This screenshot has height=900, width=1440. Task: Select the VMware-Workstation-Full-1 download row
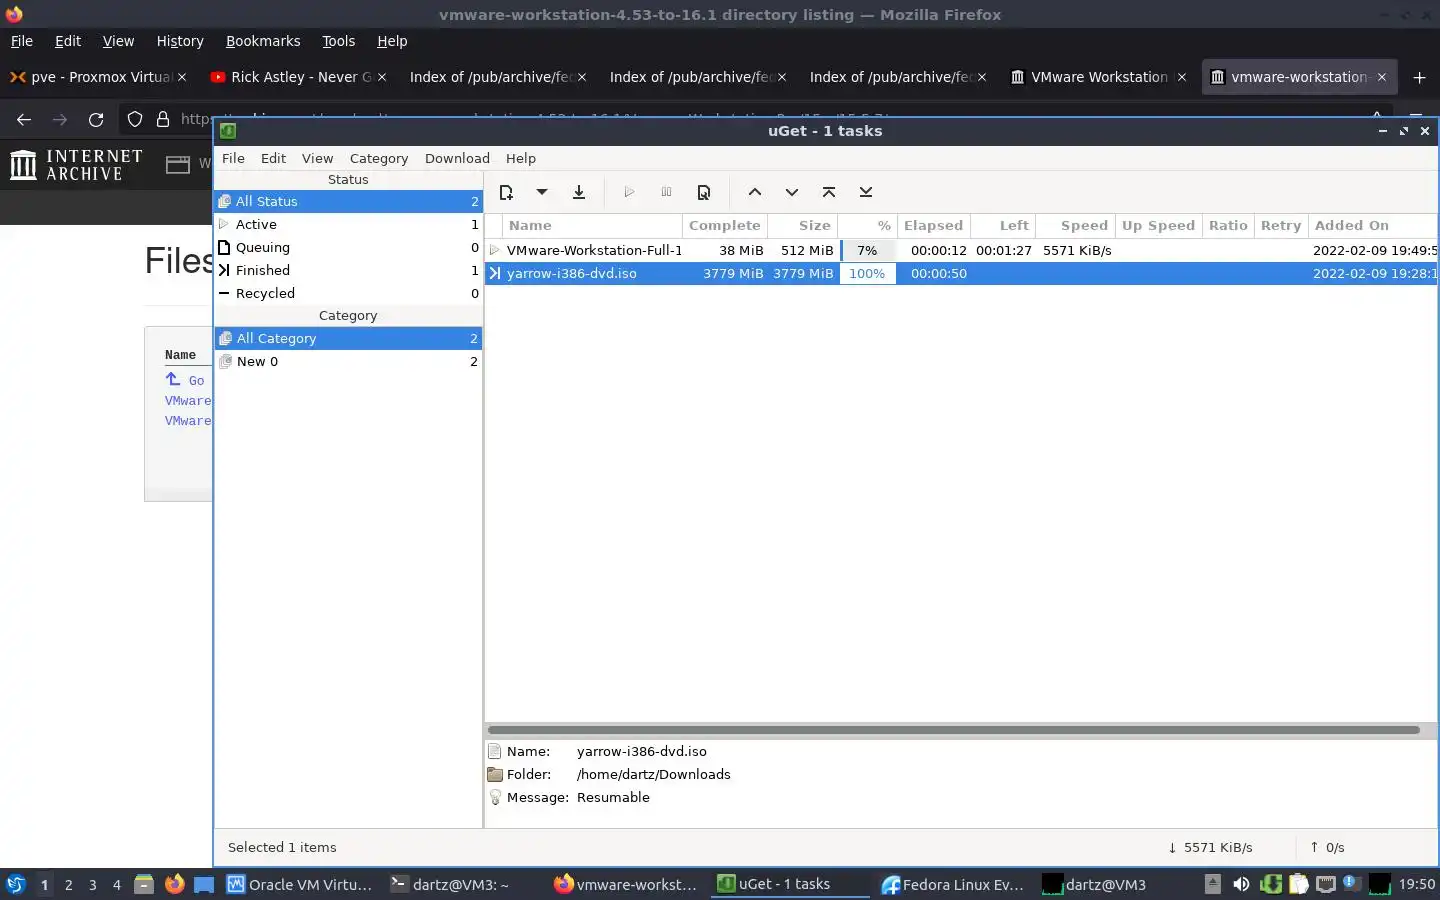point(961,250)
